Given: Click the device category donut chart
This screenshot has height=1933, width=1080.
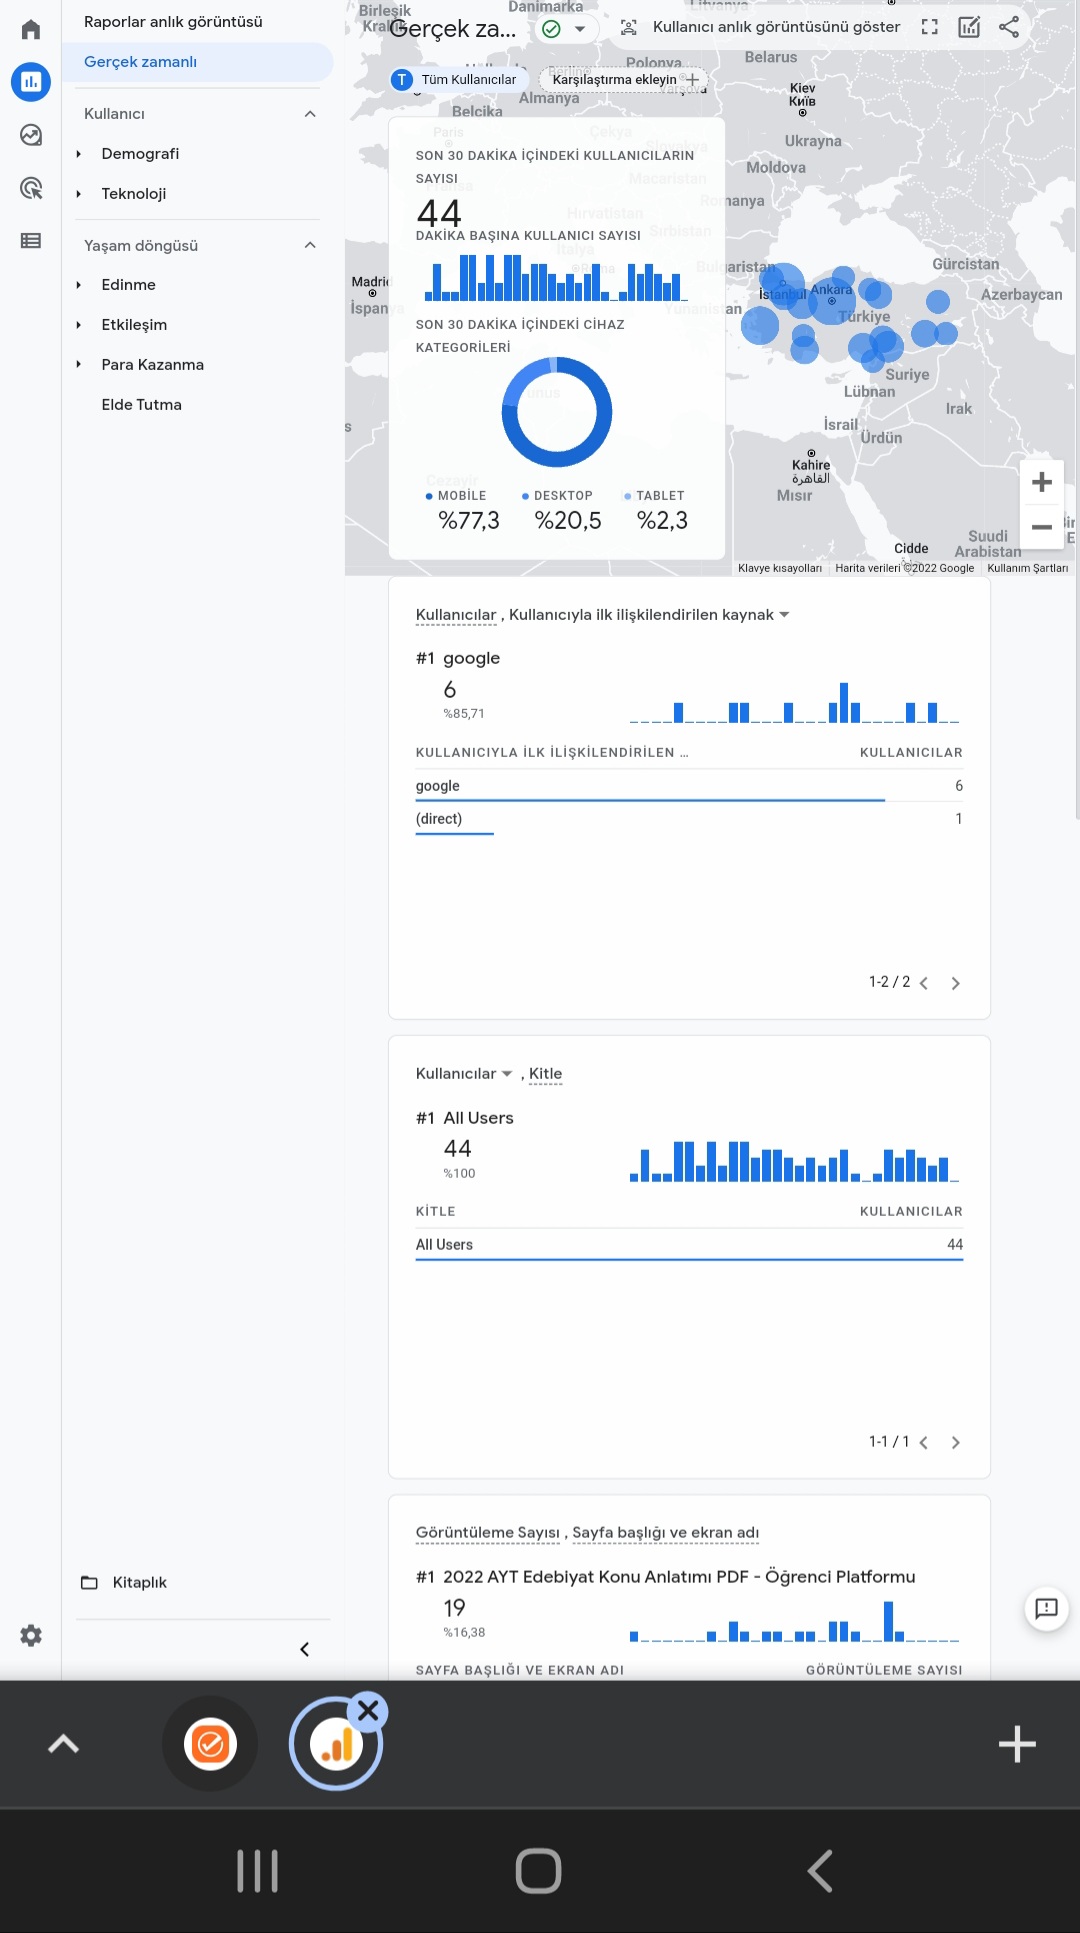Looking at the screenshot, I should click(x=556, y=412).
